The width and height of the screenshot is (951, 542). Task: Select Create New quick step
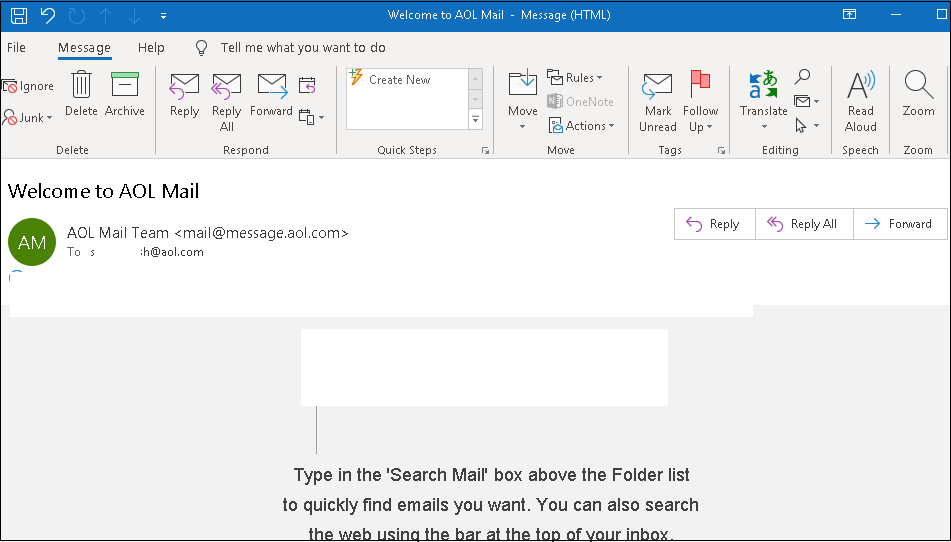400,79
